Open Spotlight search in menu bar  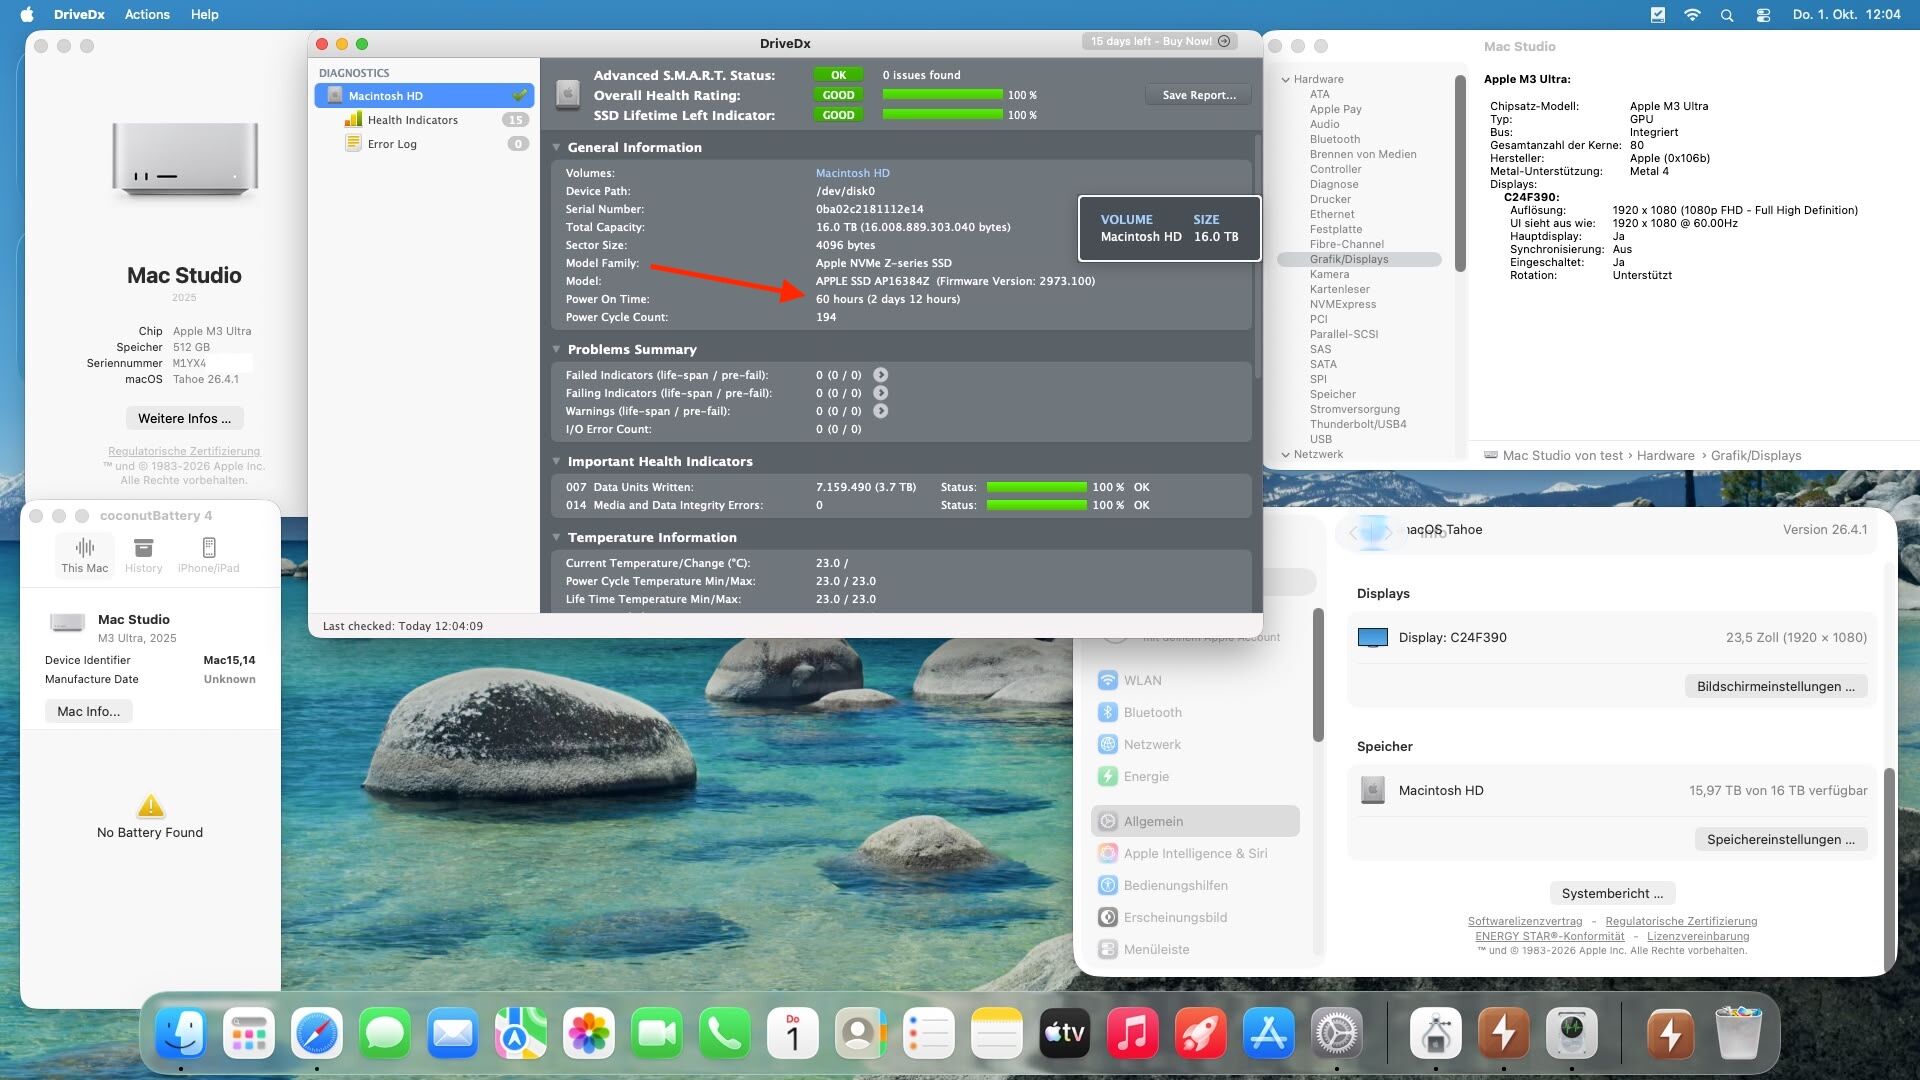coord(1727,15)
